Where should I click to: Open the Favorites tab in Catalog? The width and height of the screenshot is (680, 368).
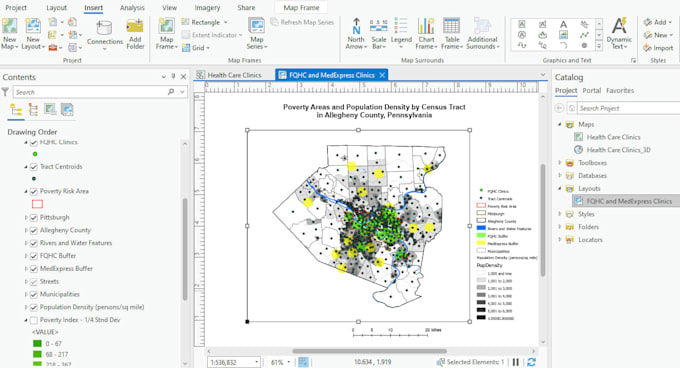[620, 91]
